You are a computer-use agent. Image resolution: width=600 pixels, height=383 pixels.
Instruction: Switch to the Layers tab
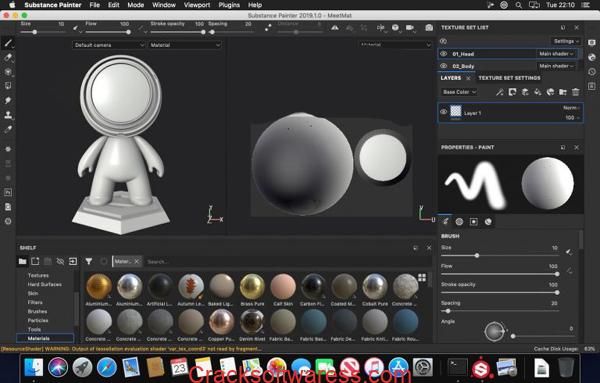coord(451,78)
